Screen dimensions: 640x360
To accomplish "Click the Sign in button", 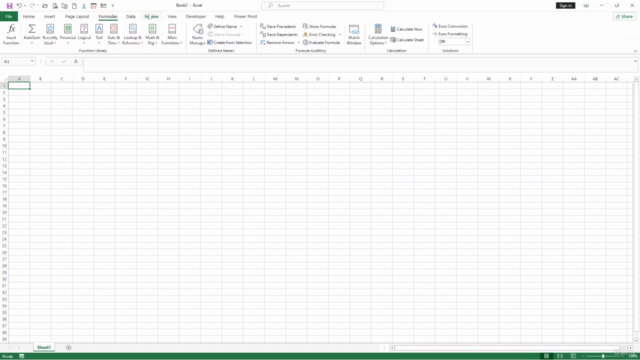I will click(x=565, y=6).
